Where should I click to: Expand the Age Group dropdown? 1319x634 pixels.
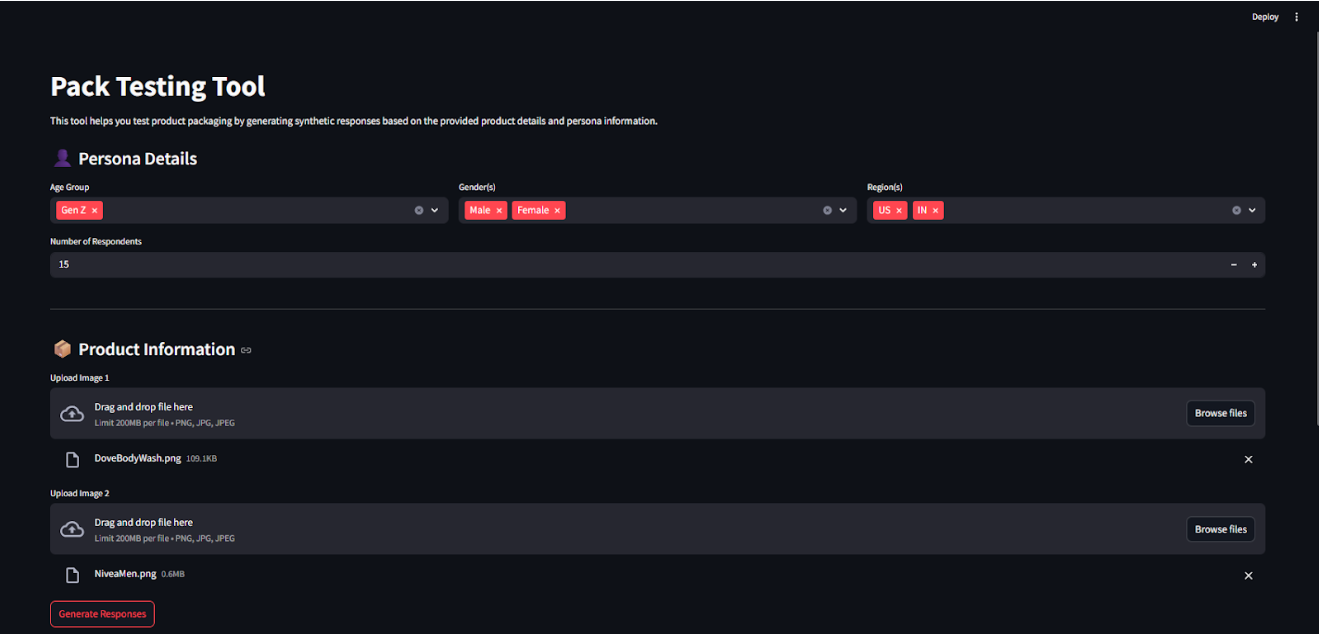coord(435,210)
